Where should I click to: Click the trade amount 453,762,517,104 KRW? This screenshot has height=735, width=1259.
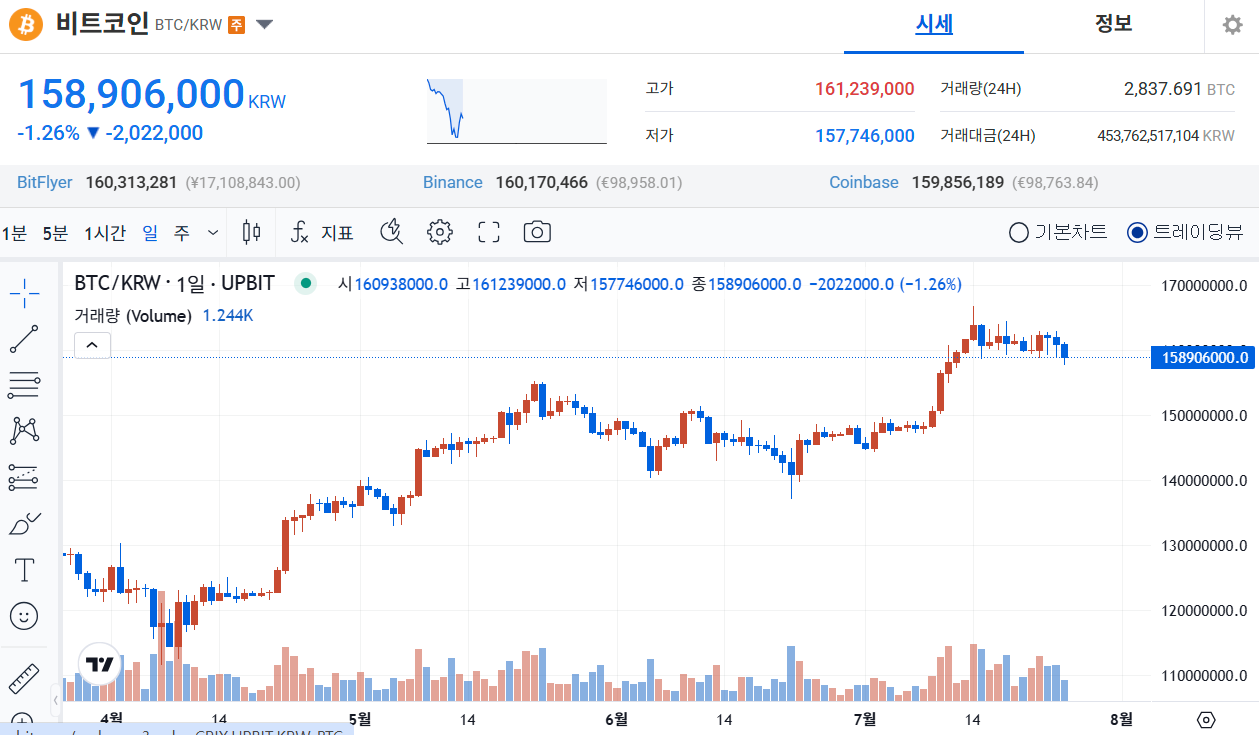tap(1166, 136)
